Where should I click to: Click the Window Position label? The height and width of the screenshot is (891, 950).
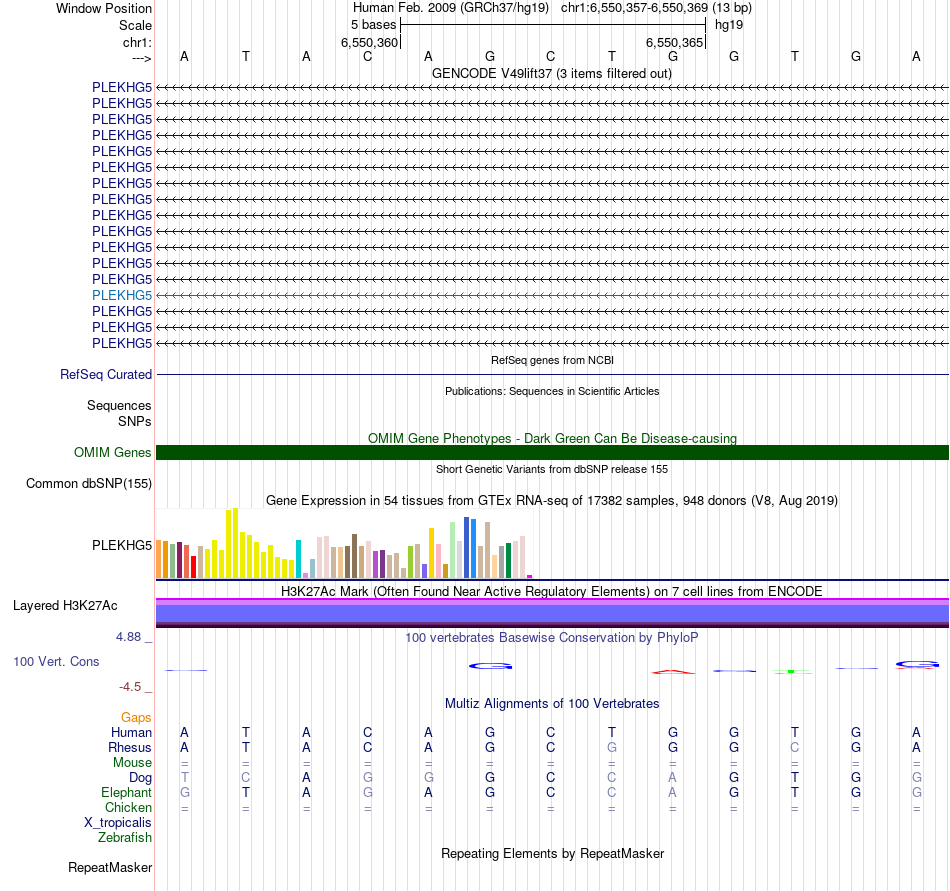click(x=104, y=8)
